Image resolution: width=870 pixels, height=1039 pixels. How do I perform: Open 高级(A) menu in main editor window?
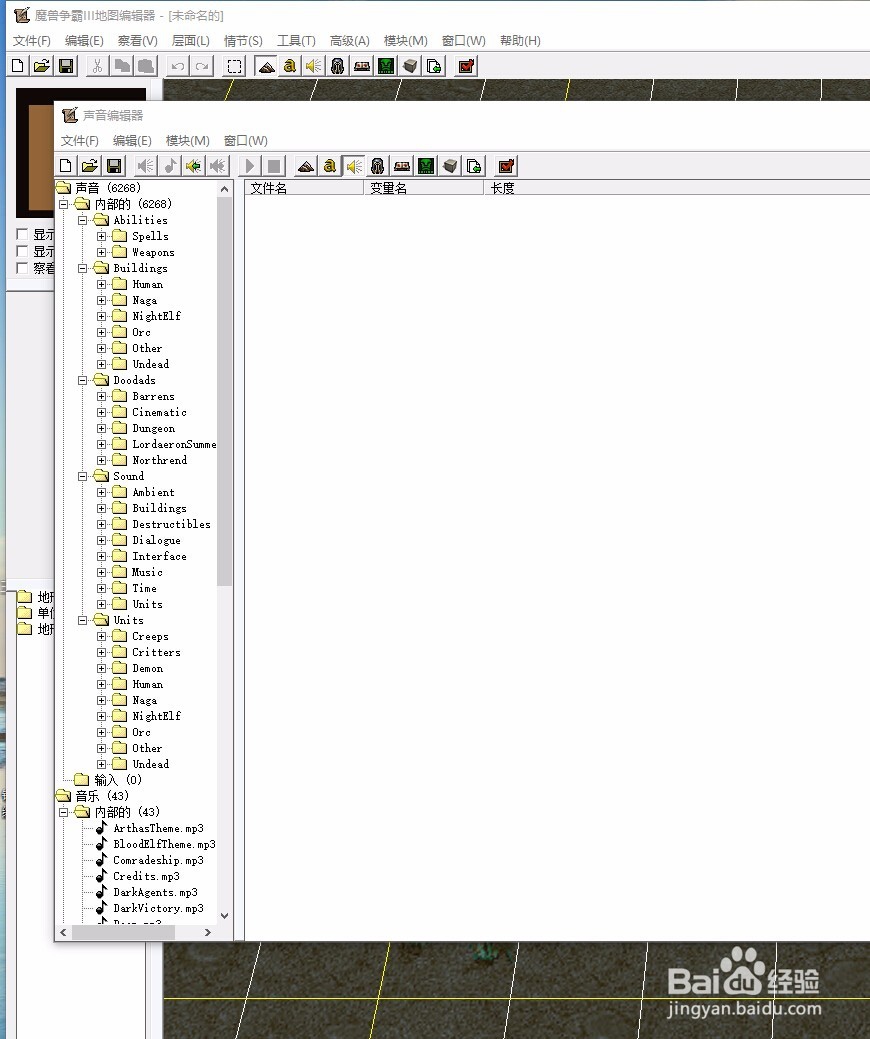pyautogui.click(x=349, y=40)
